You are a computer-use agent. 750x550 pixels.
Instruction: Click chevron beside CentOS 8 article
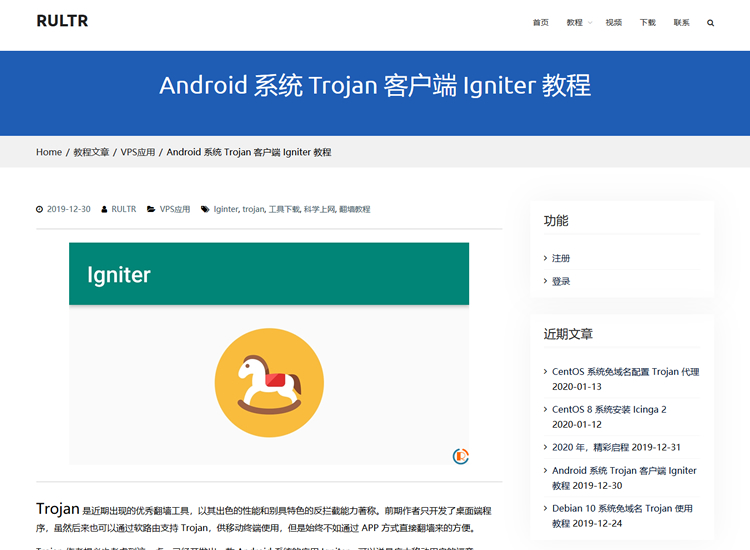[x=545, y=409]
